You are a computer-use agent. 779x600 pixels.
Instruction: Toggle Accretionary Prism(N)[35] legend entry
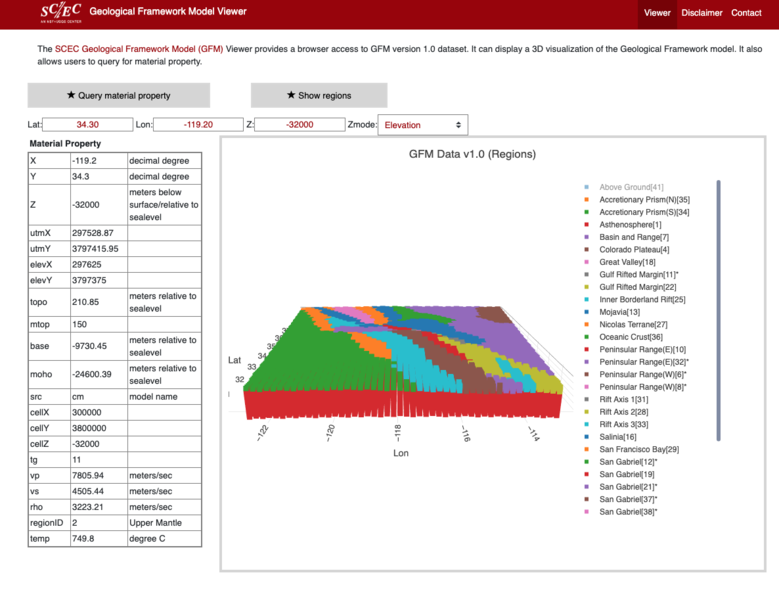(x=637, y=200)
